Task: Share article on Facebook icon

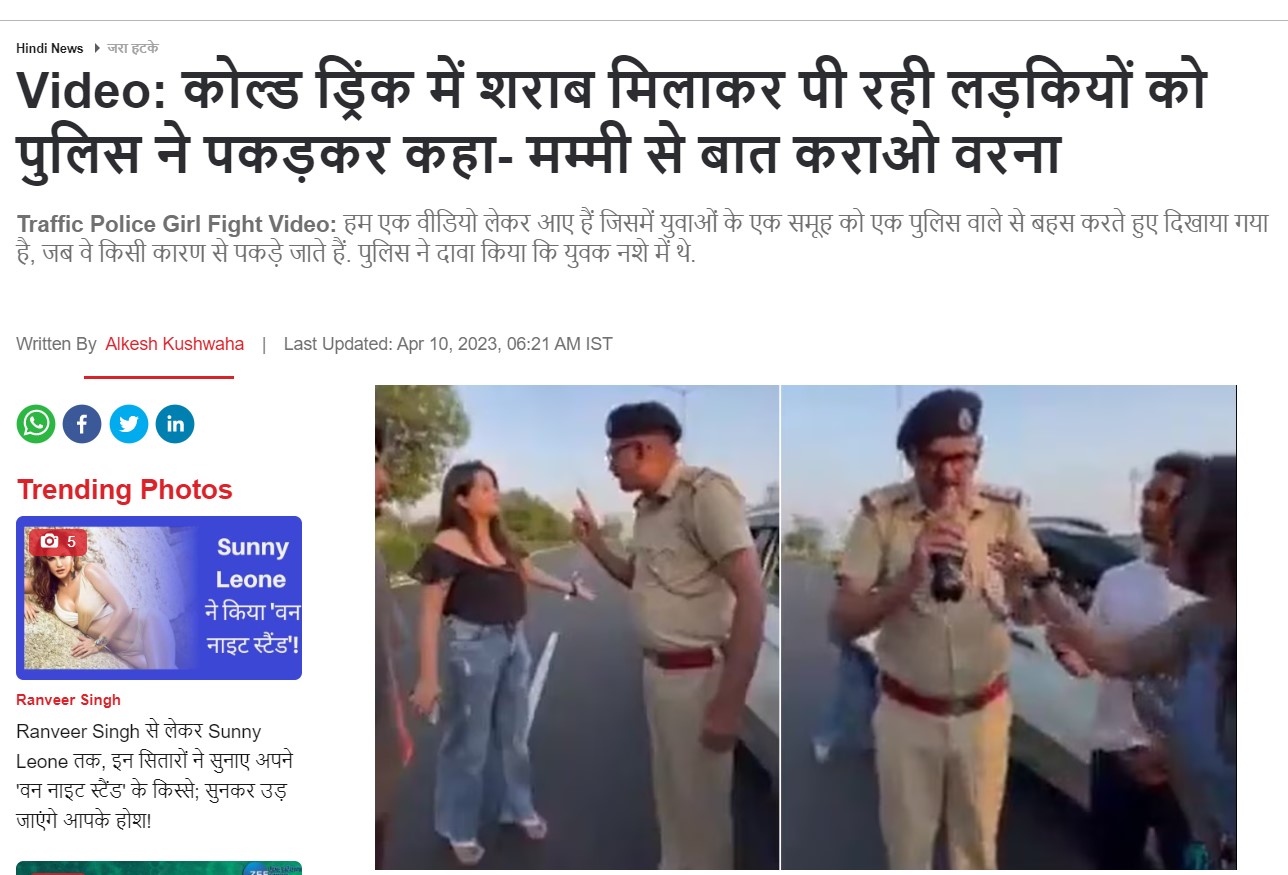Action: click(x=82, y=424)
